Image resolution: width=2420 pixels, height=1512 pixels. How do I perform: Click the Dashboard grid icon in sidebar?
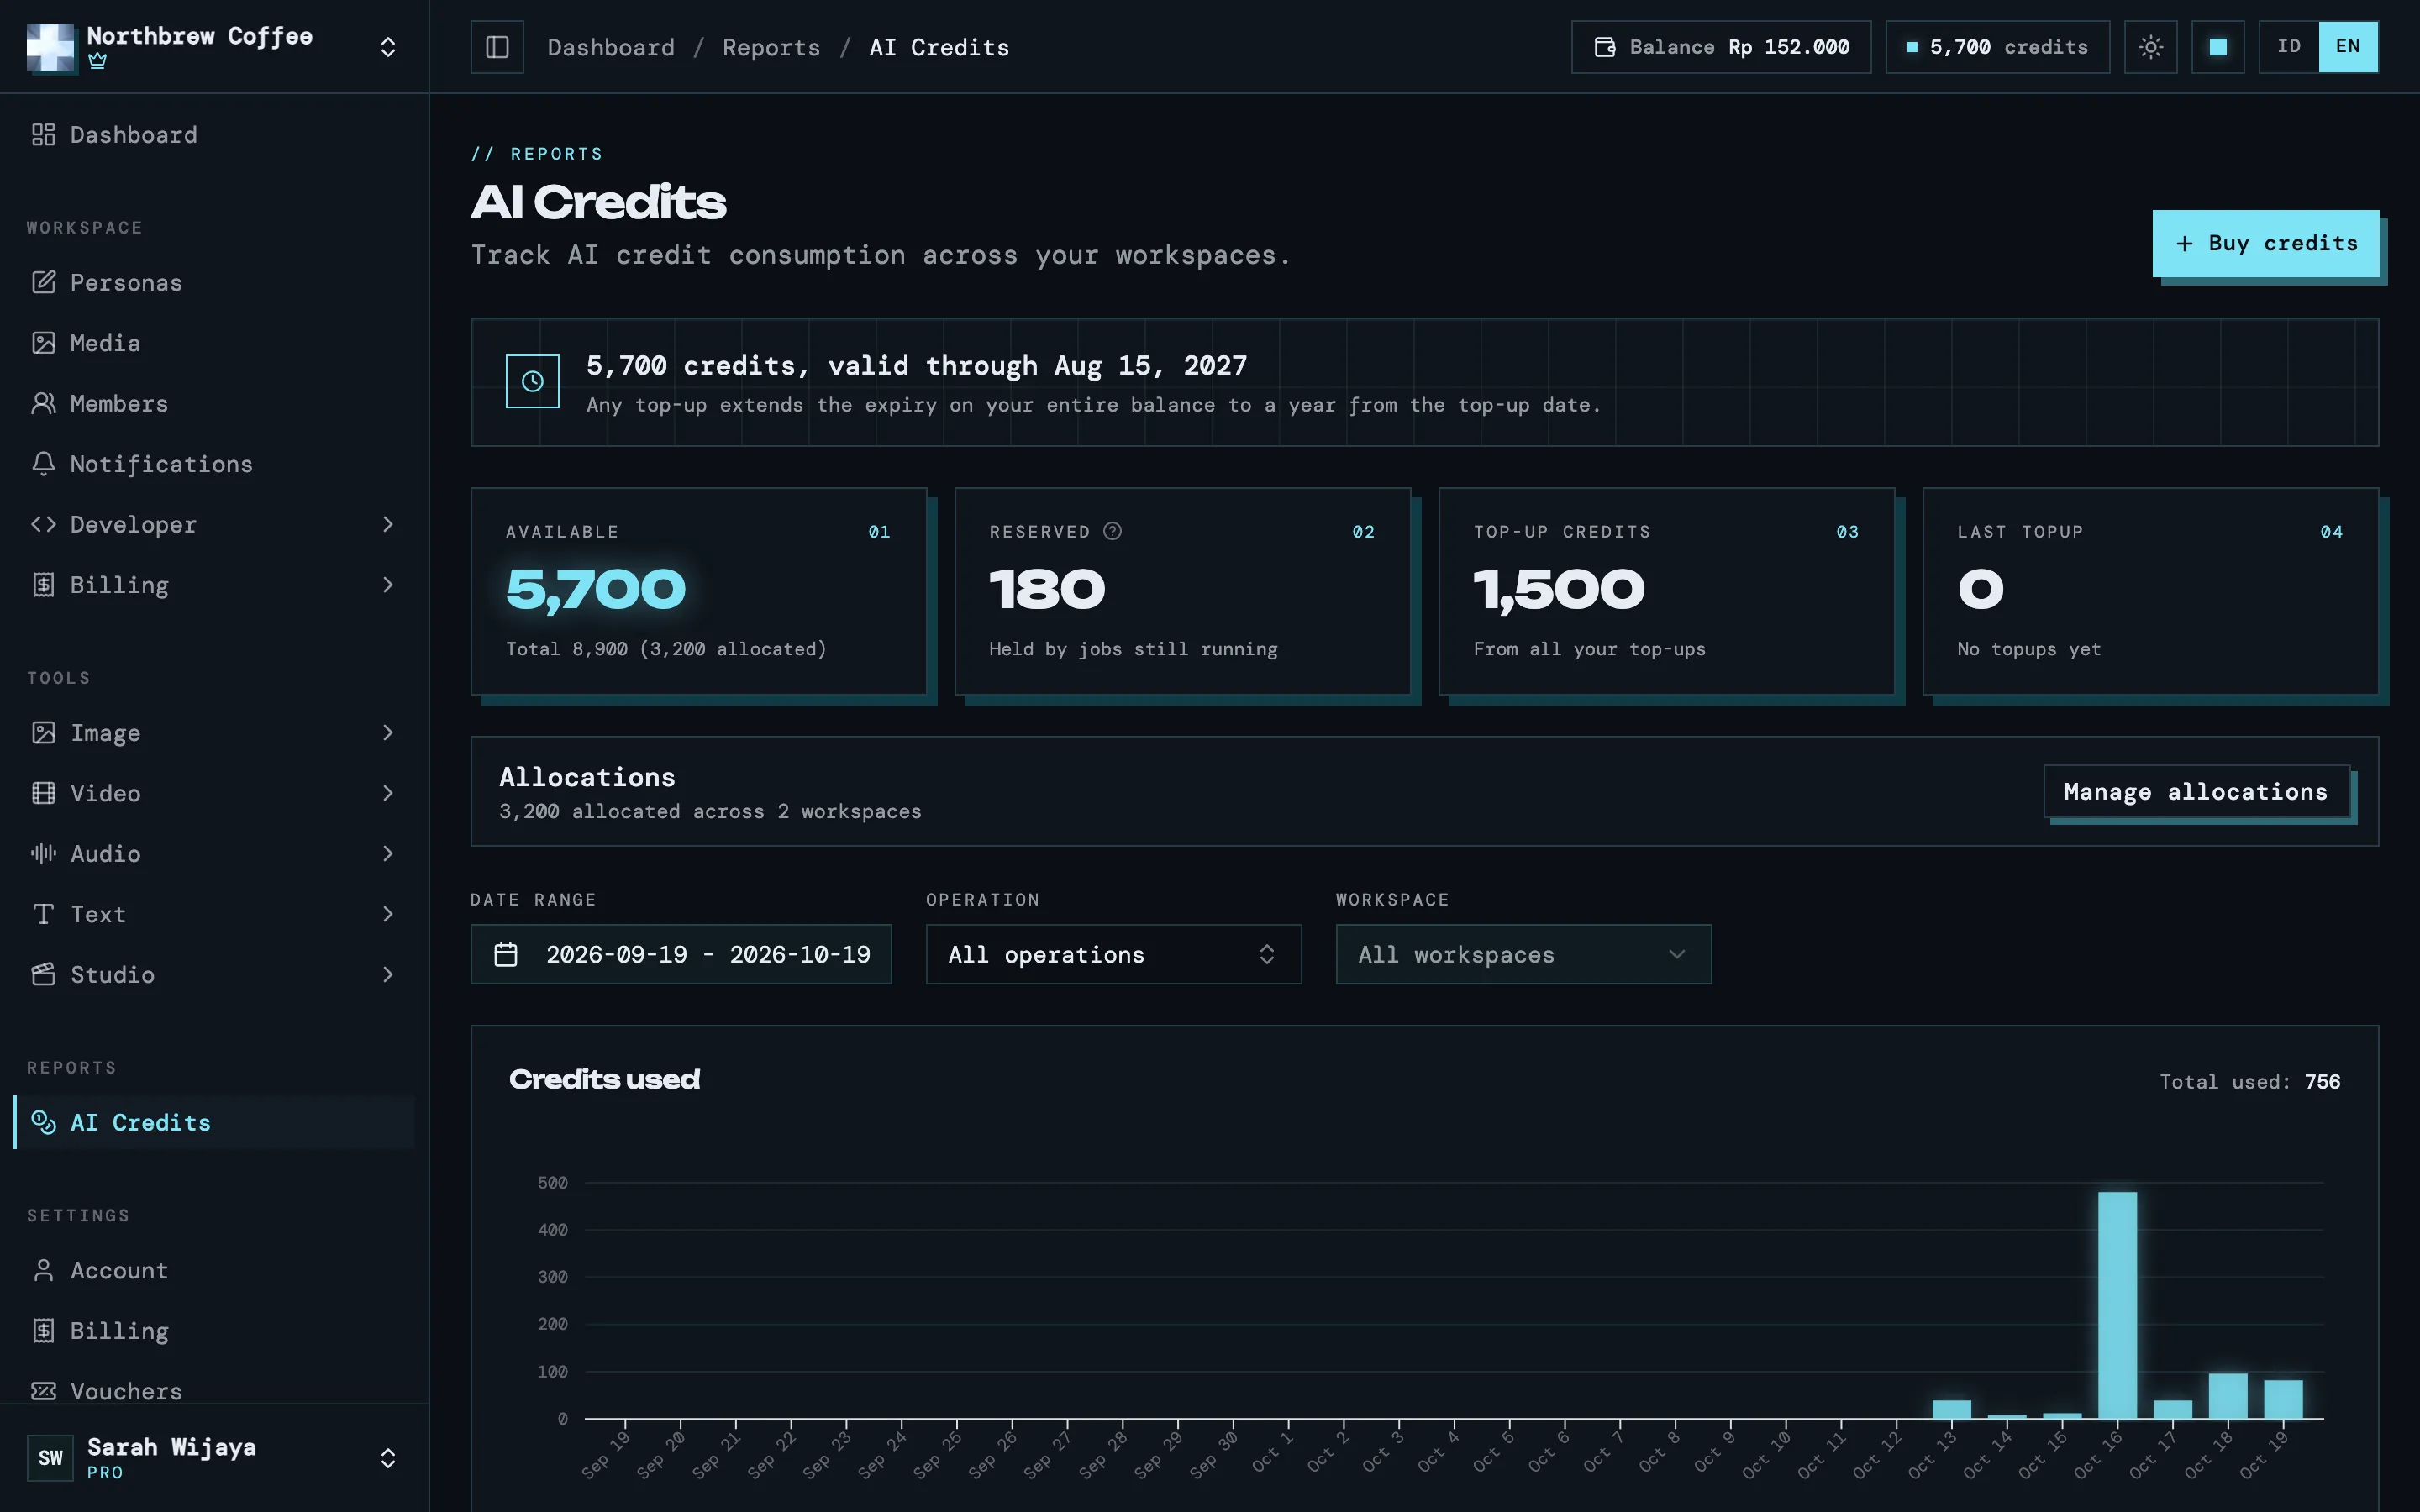click(x=43, y=135)
